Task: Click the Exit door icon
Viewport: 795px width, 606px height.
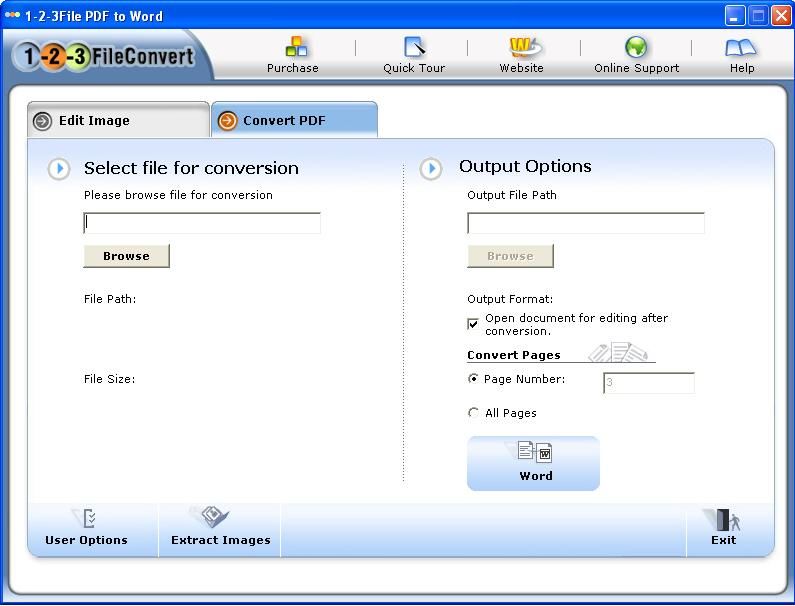Action: tap(724, 520)
